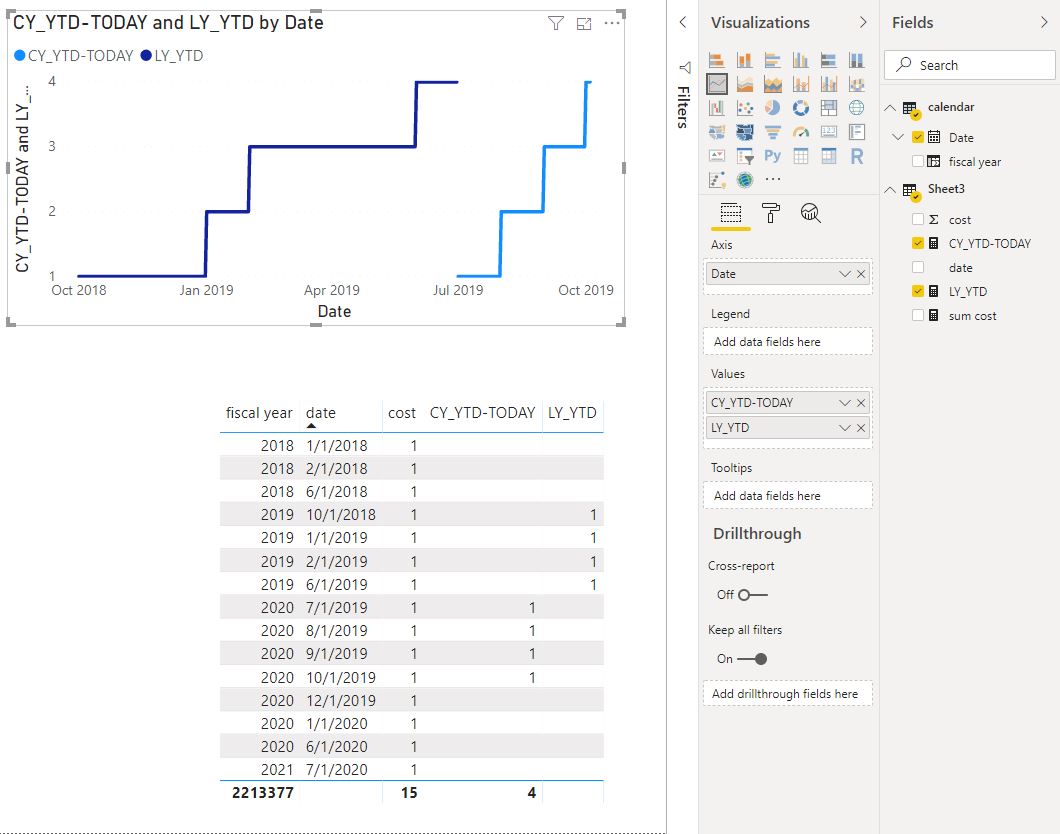Select the stacked column chart visual

coord(745,60)
